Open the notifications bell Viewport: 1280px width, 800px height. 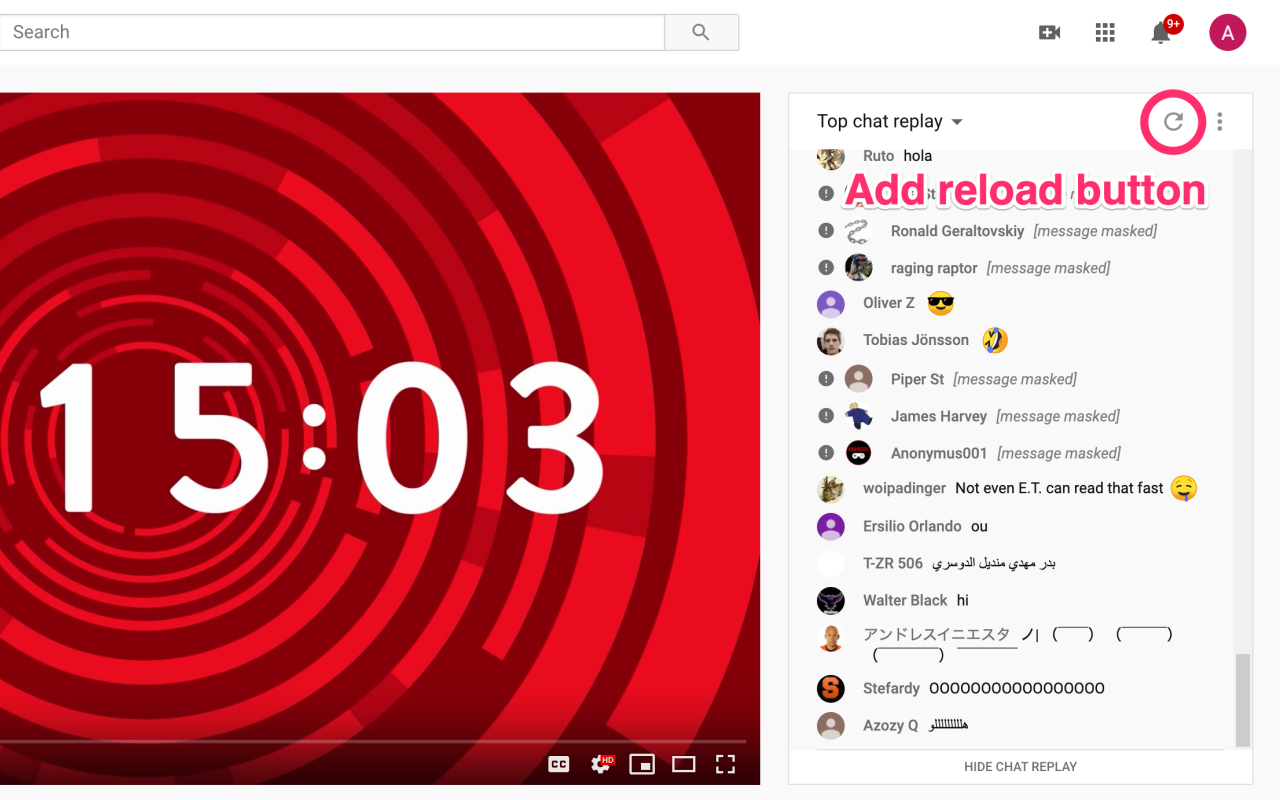(1161, 33)
